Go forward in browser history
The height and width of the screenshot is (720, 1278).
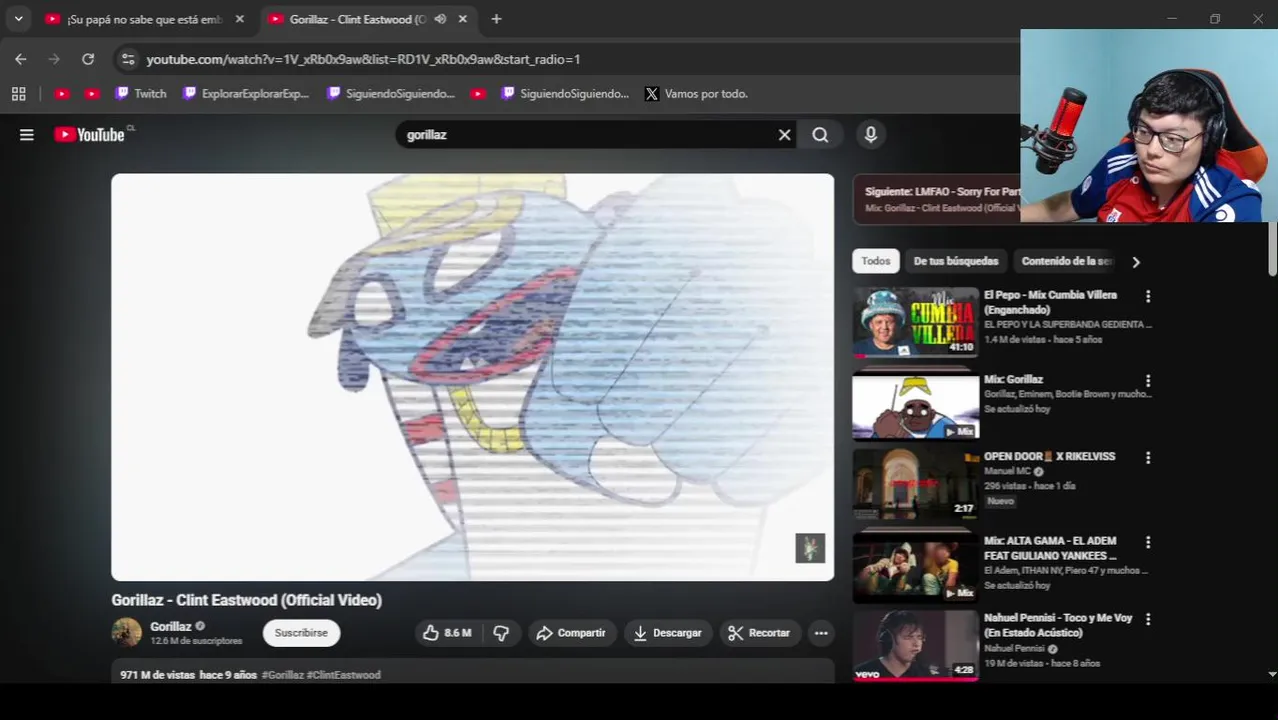click(x=54, y=59)
